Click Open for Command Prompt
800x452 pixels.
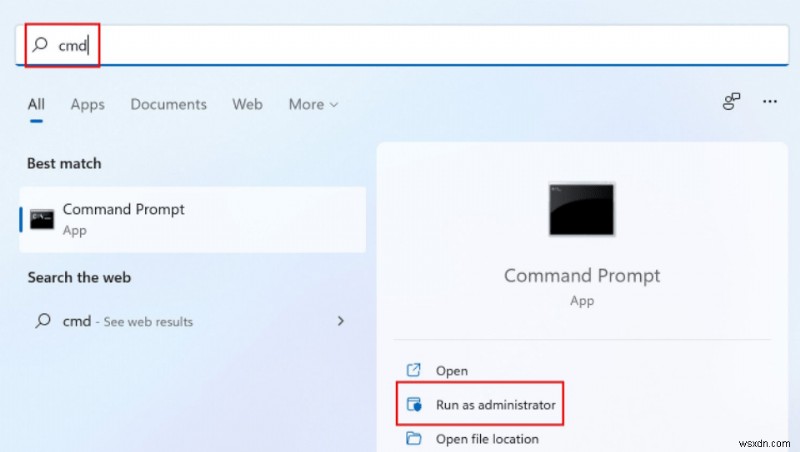coord(452,371)
